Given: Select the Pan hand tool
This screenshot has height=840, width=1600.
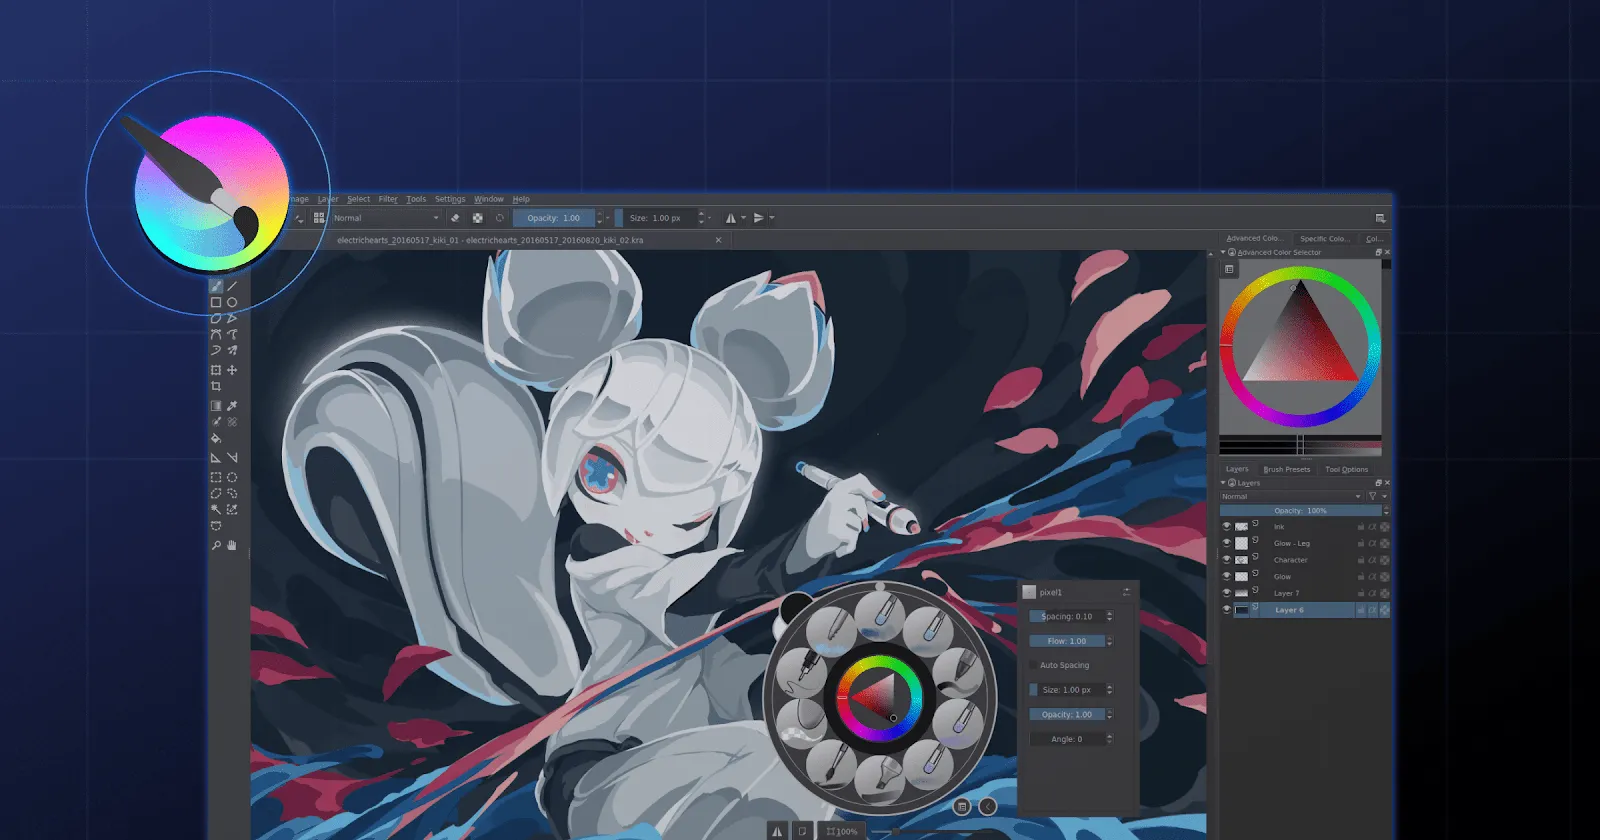Looking at the screenshot, I should click(232, 545).
